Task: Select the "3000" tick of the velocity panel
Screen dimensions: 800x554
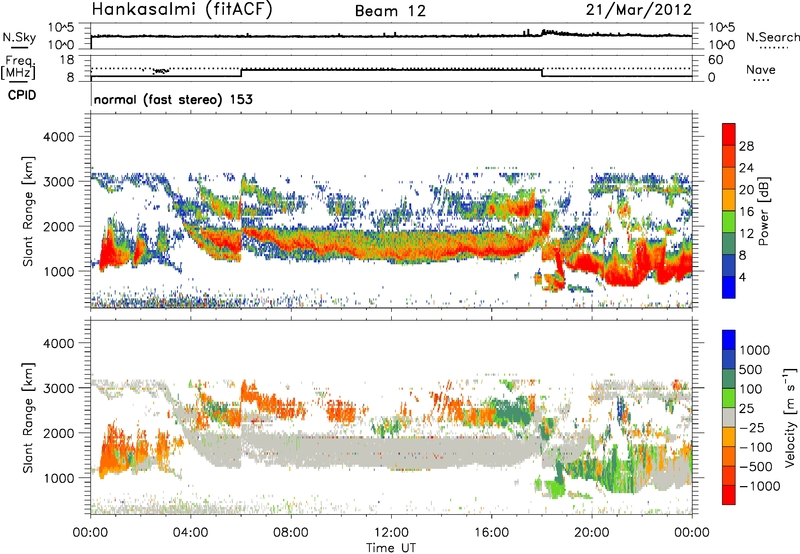Action: [x=58, y=388]
